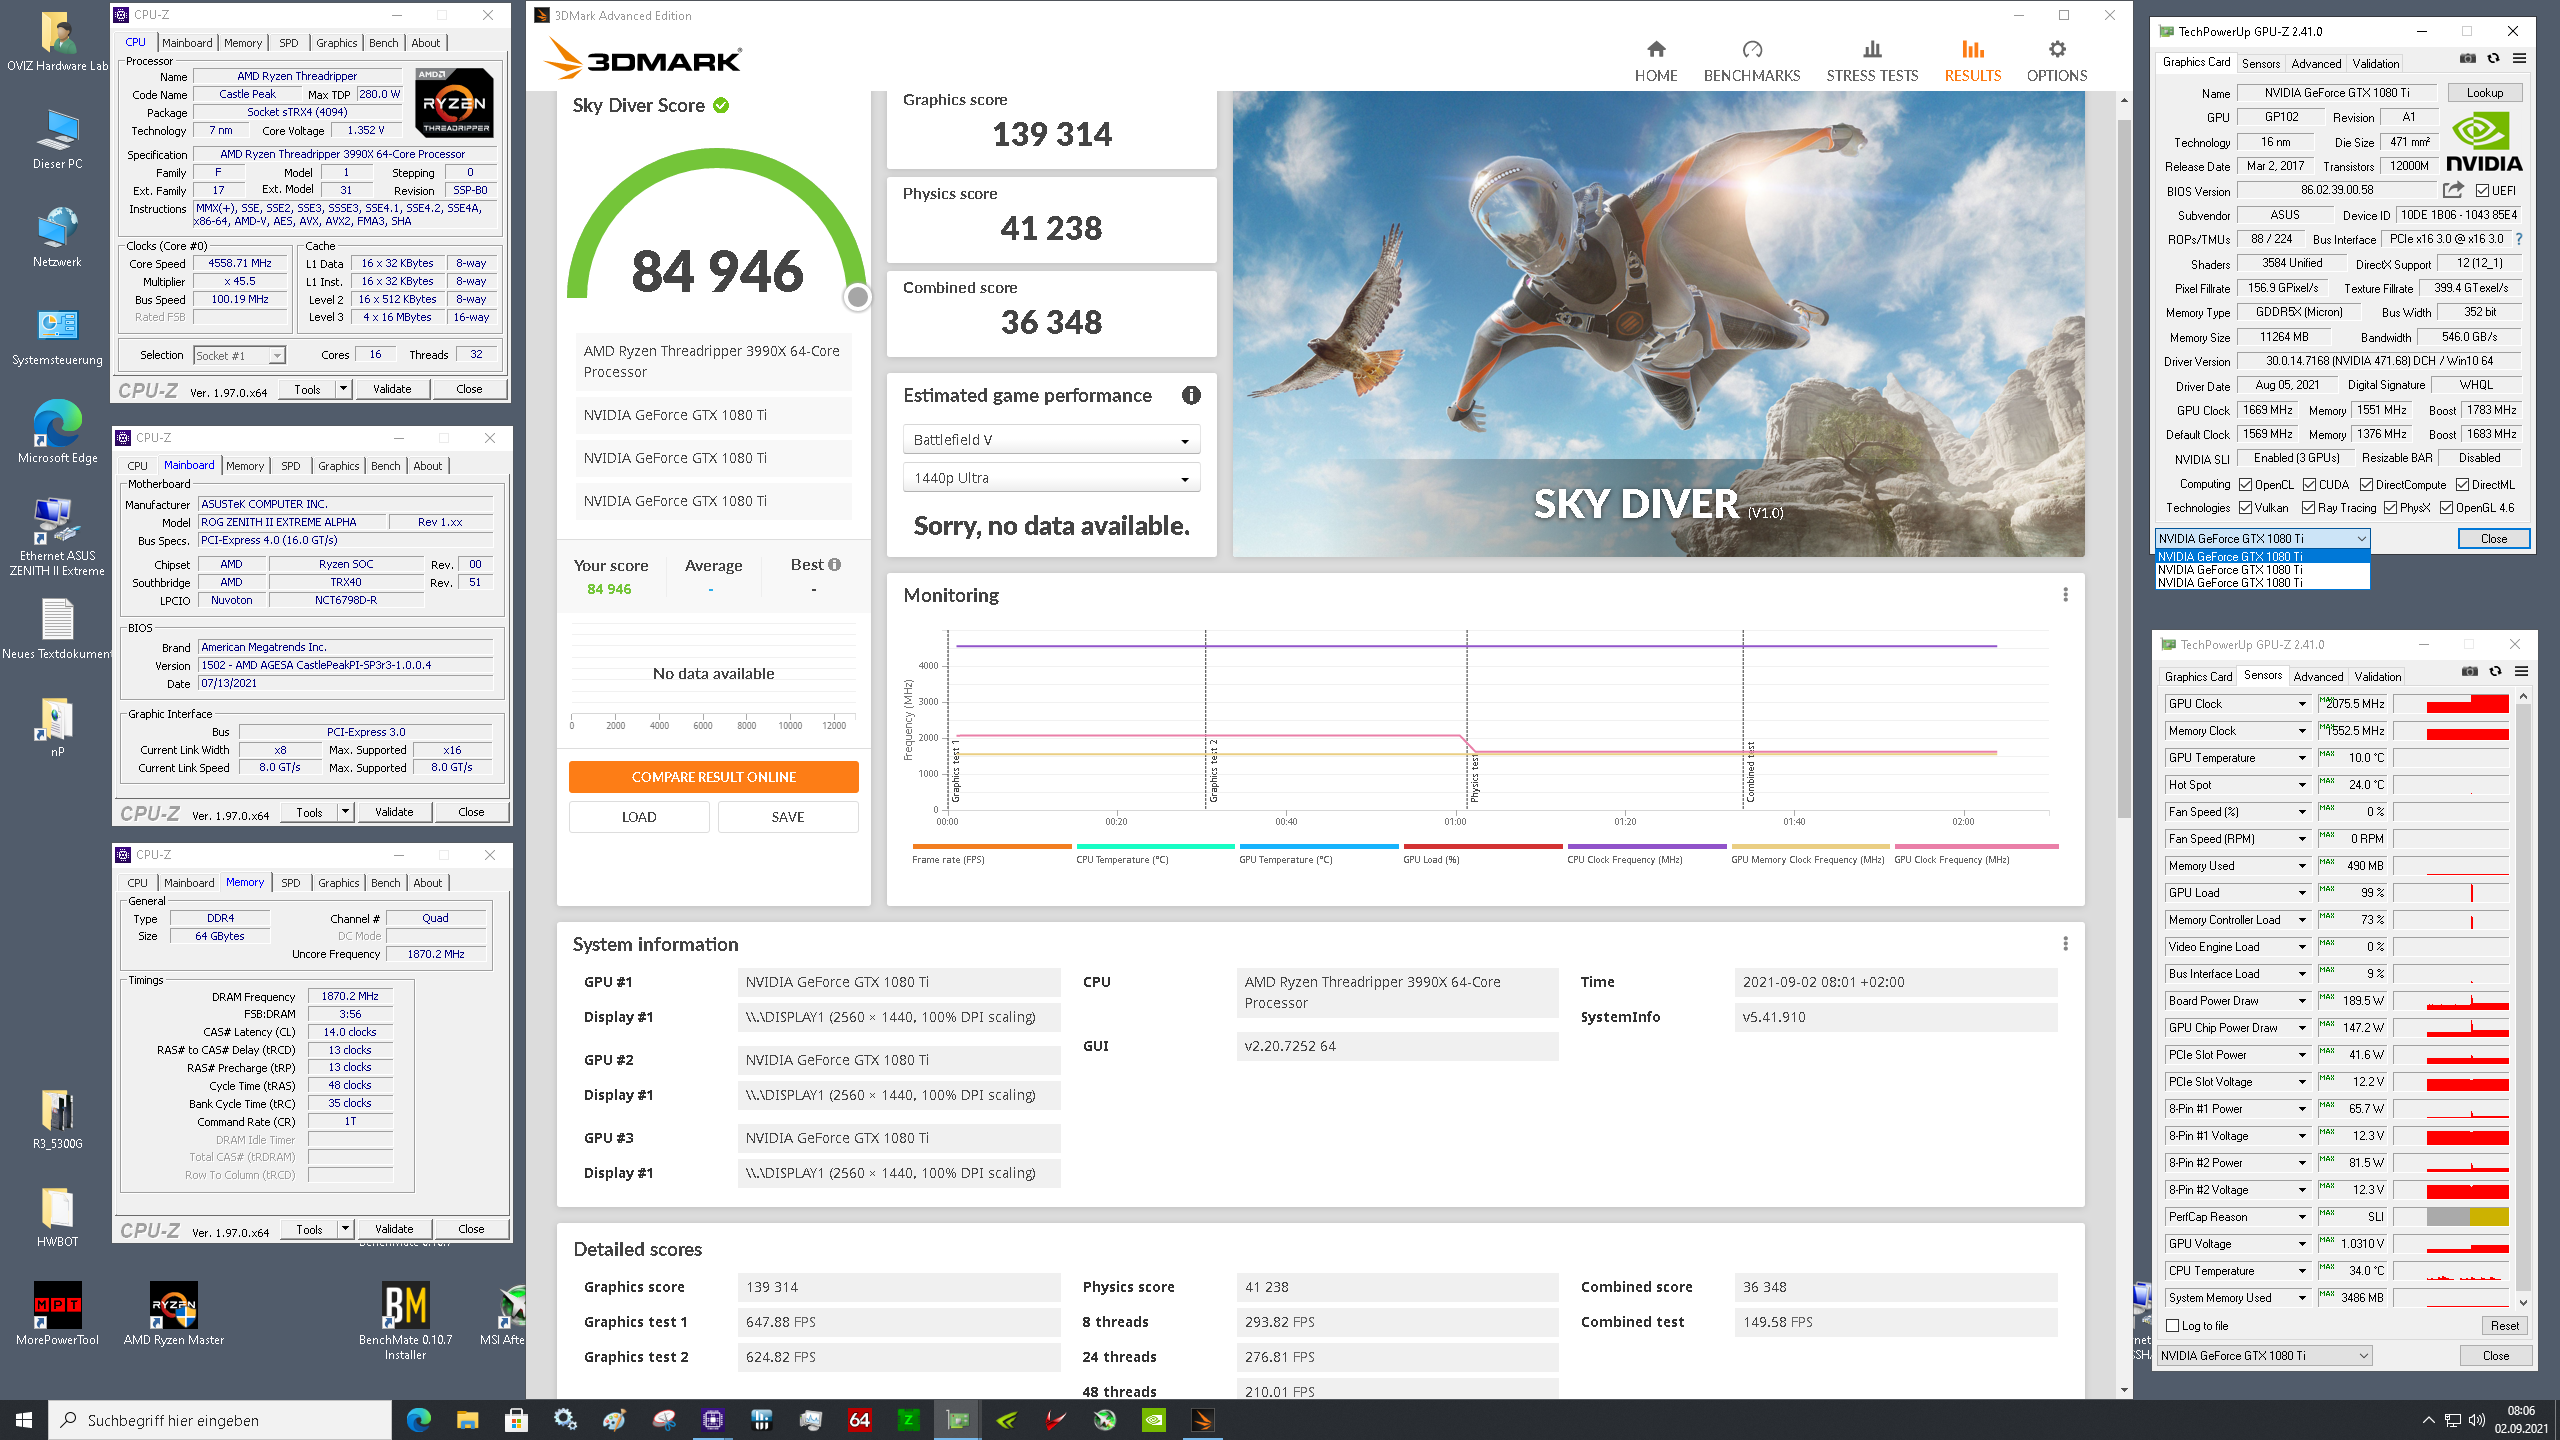The height and width of the screenshot is (1440, 2560).
Task: Refresh GPU-Z data in Graphics Card window
Action: (x=2493, y=59)
